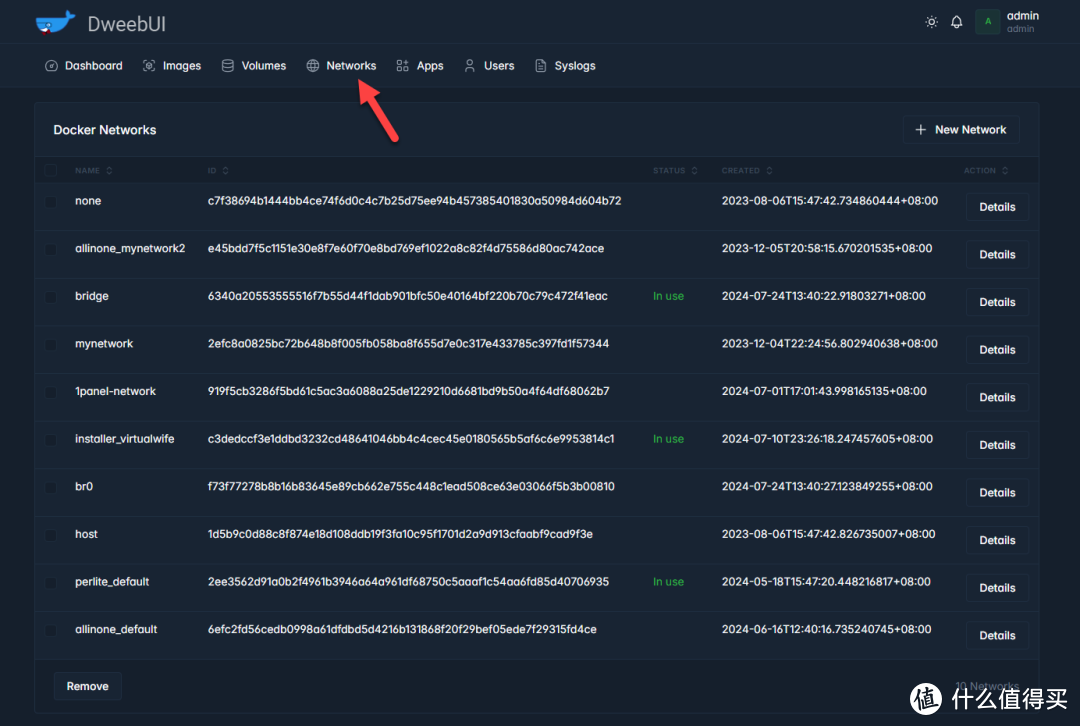1080x726 pixels.
Task: Toggle the light/dark theme sun icon
Action: click(931, 22)
